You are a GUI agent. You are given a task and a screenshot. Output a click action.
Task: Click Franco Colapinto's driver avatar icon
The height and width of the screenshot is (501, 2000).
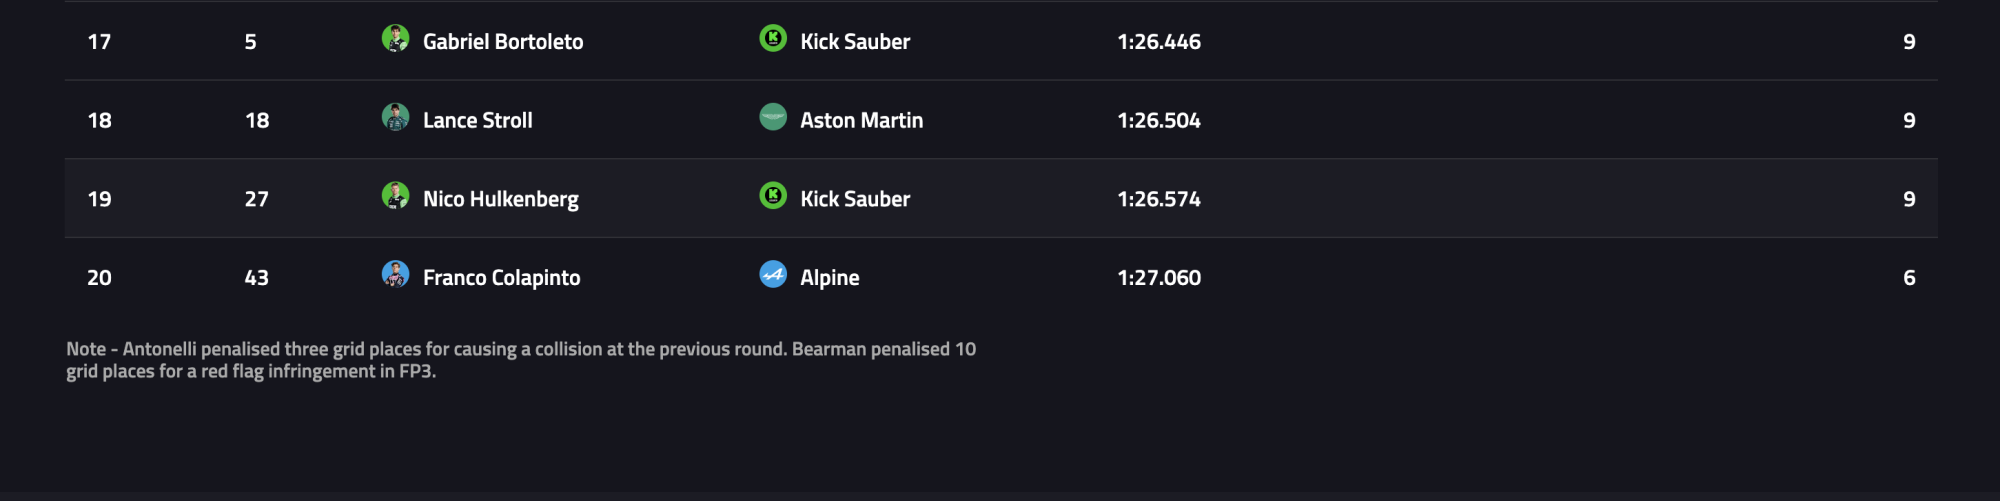pyautogui.click(x=396, y=275)
